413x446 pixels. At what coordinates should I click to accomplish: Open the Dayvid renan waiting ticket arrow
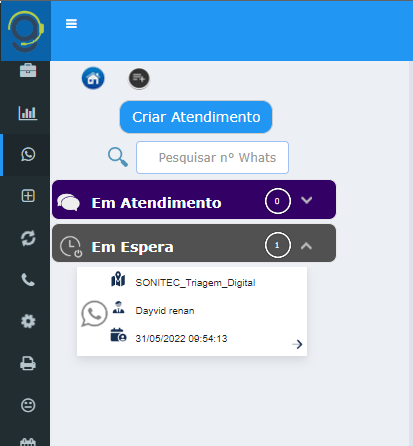click(297, 344)
